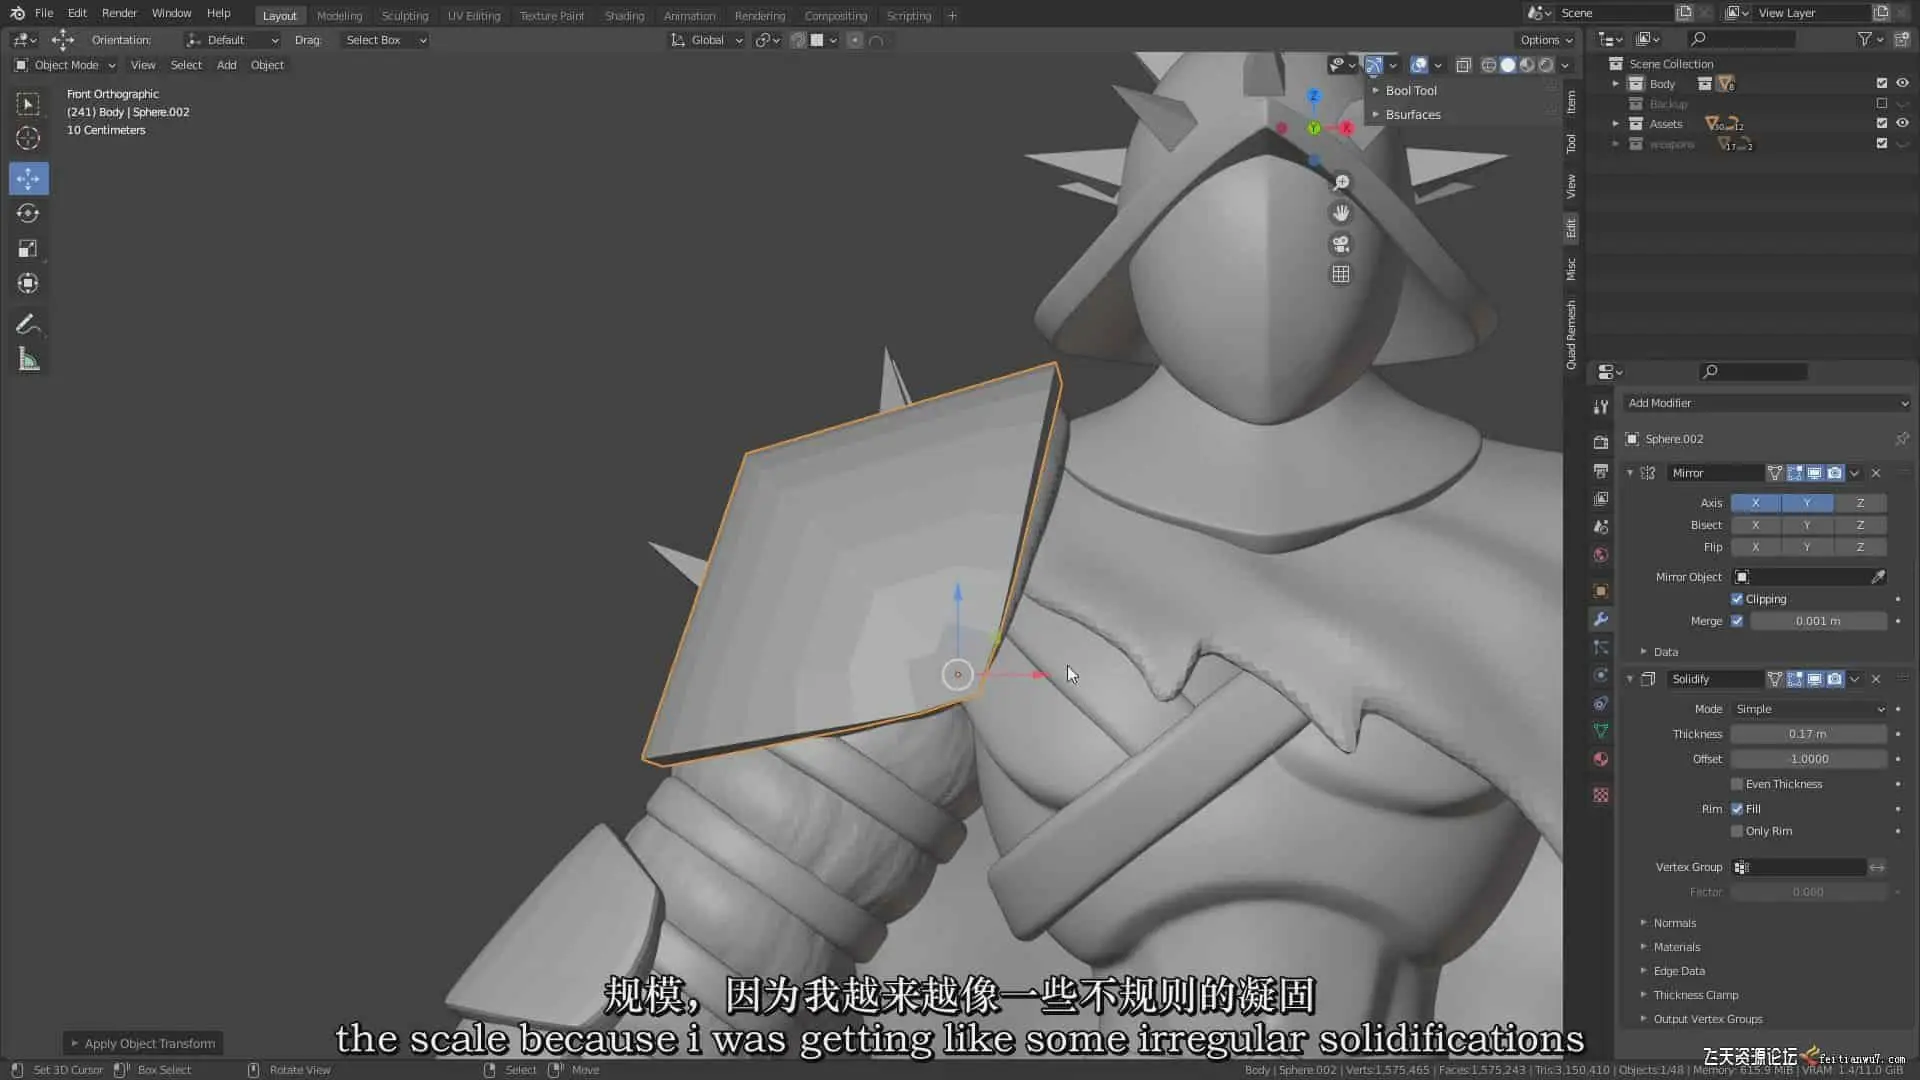This screenshot has height=1080, width=1920.
Task: Open Solidify Mode dropdown showing Simple
Action: (1809, 709)
